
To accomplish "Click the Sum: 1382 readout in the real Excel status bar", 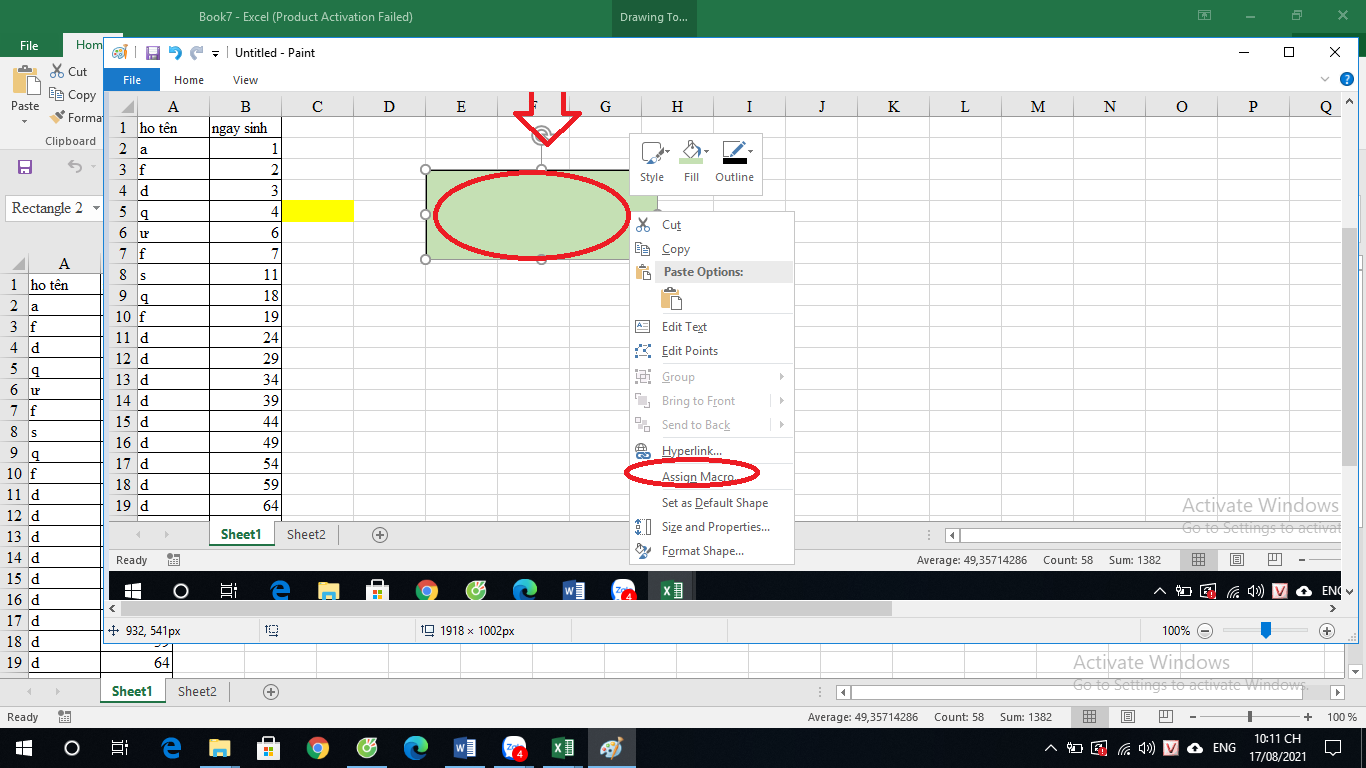I will click(1026, 717).
